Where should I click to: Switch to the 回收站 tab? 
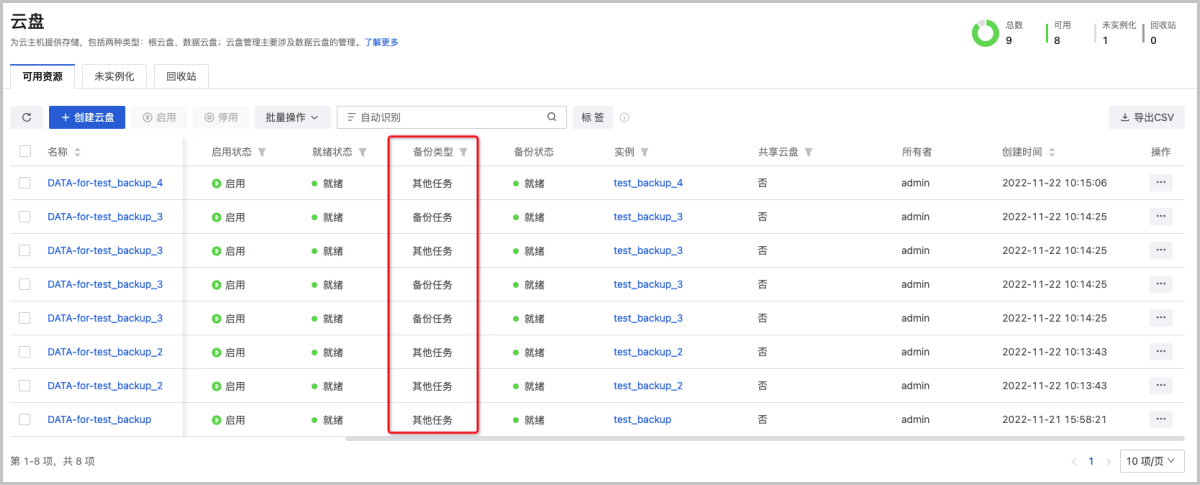pos(181,76)
